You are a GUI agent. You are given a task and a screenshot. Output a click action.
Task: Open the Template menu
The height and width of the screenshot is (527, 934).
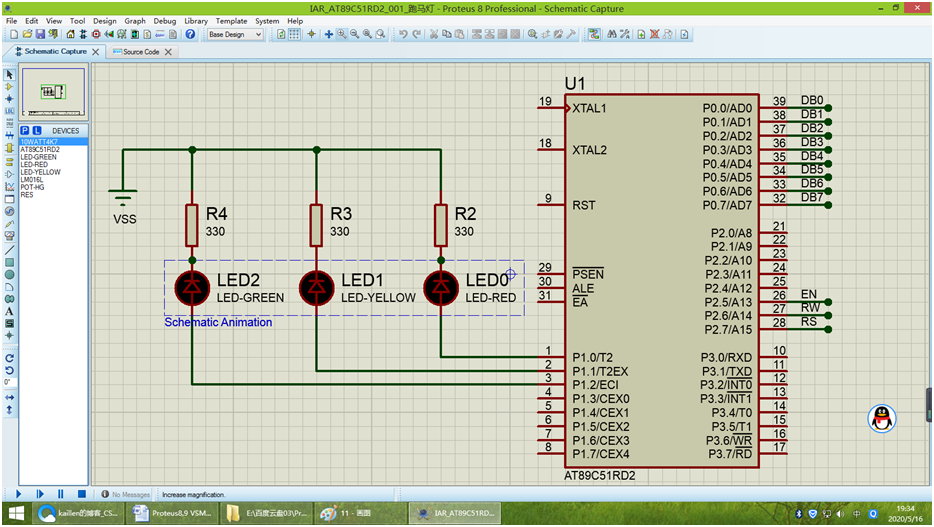232,21
